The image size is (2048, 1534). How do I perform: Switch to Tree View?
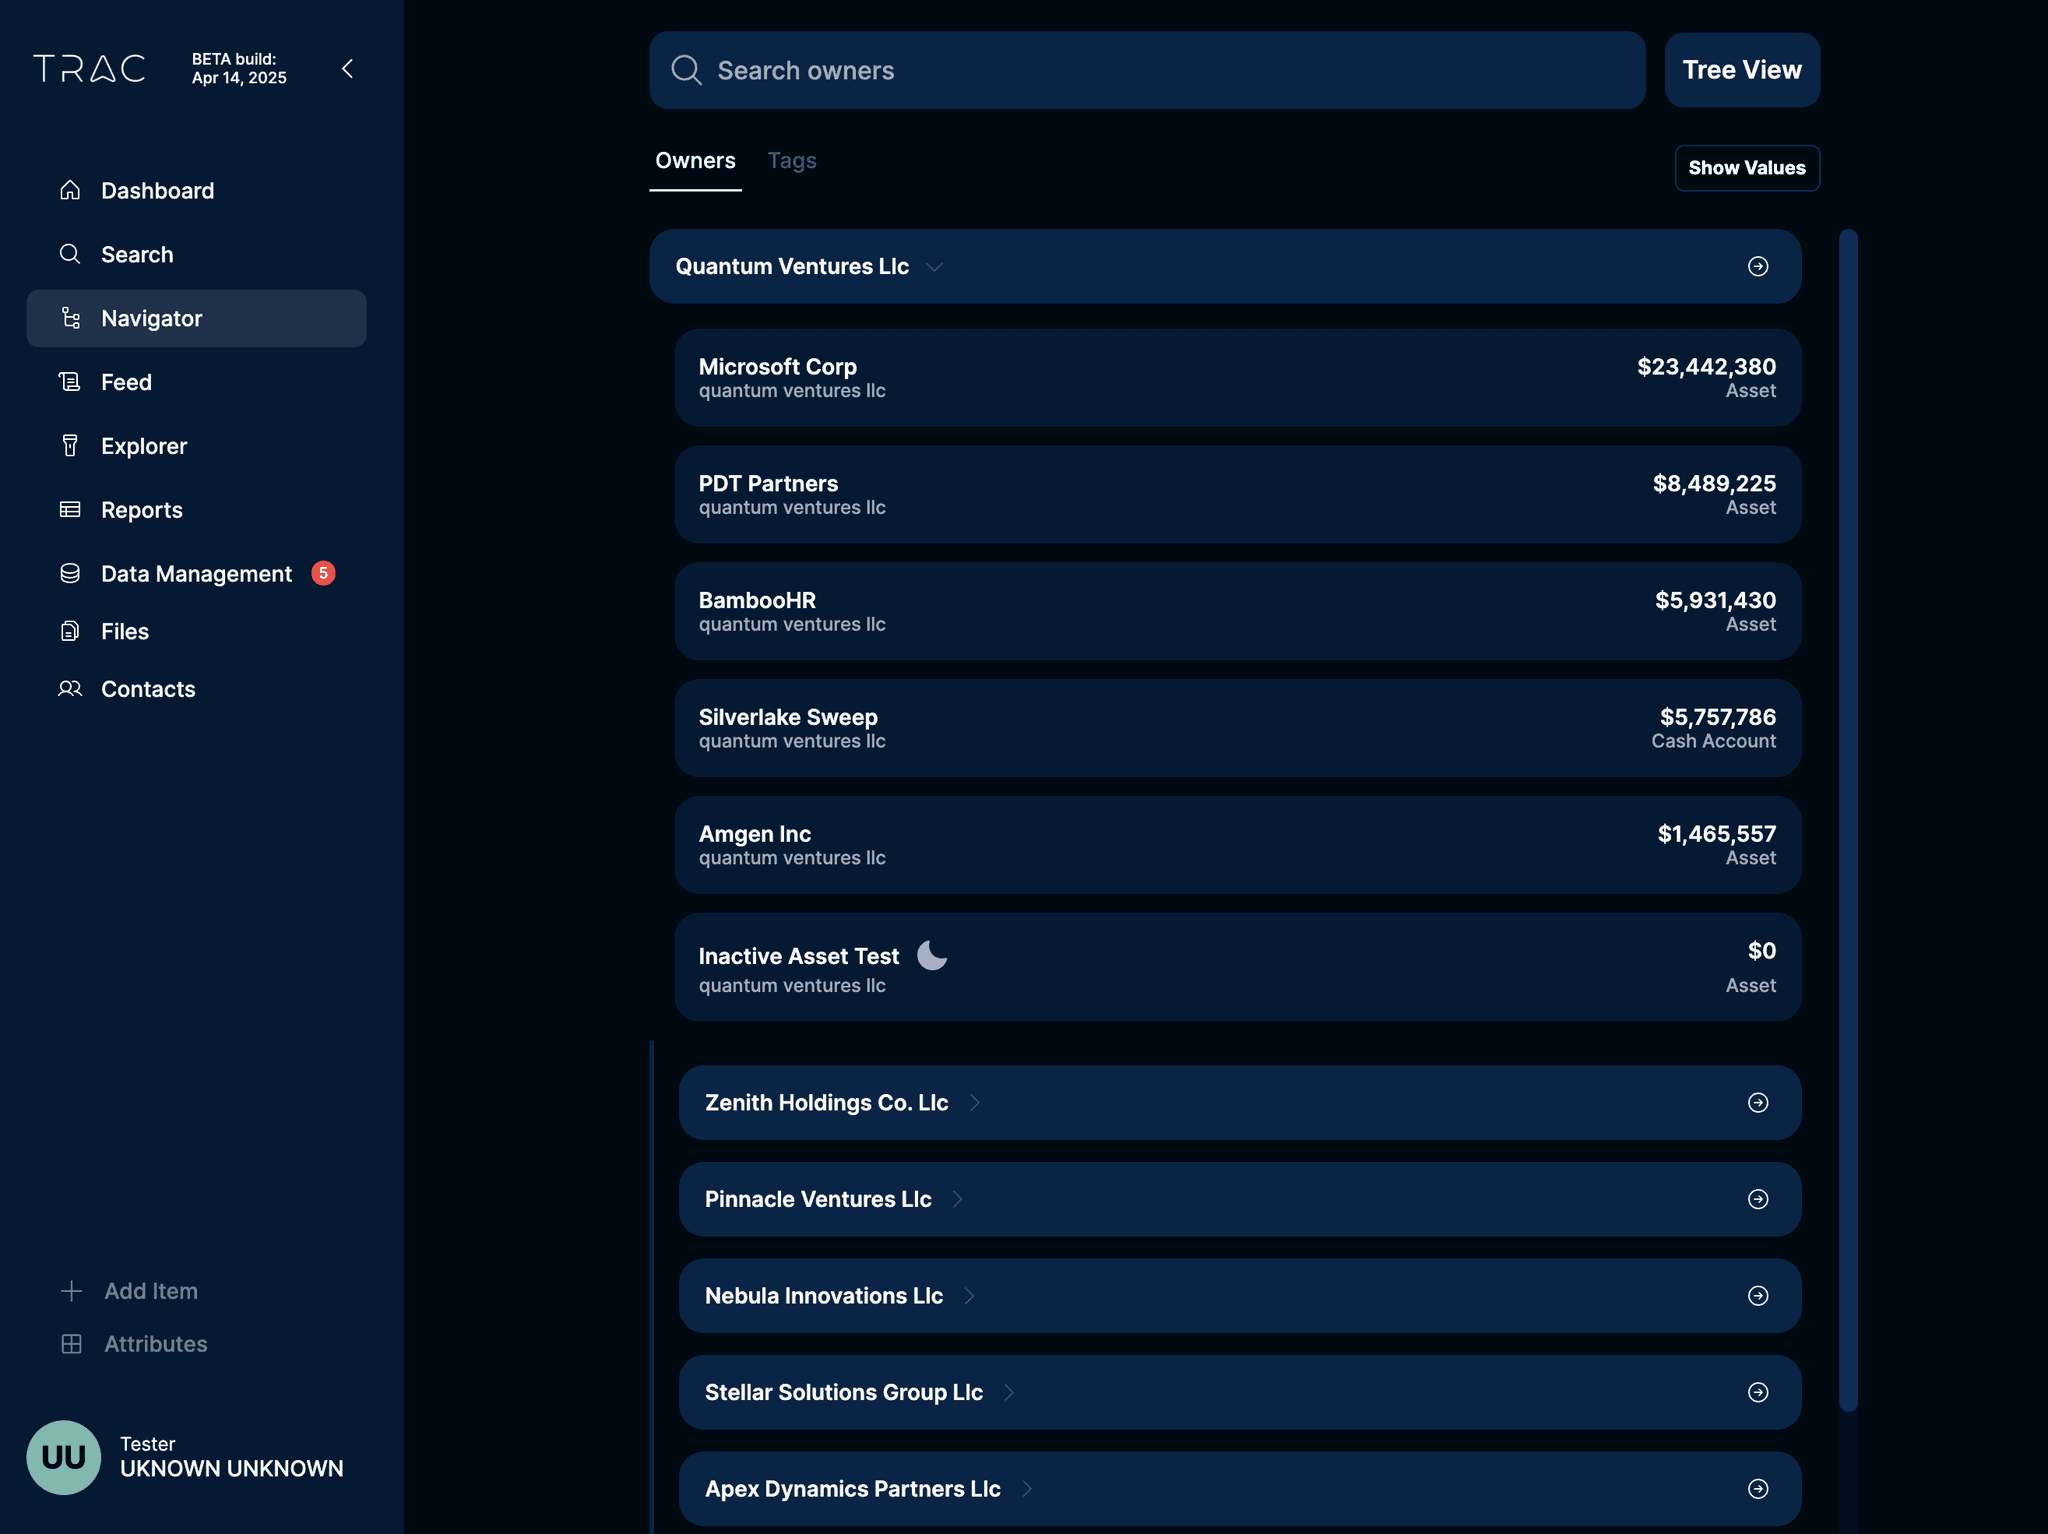[1741, 70]
